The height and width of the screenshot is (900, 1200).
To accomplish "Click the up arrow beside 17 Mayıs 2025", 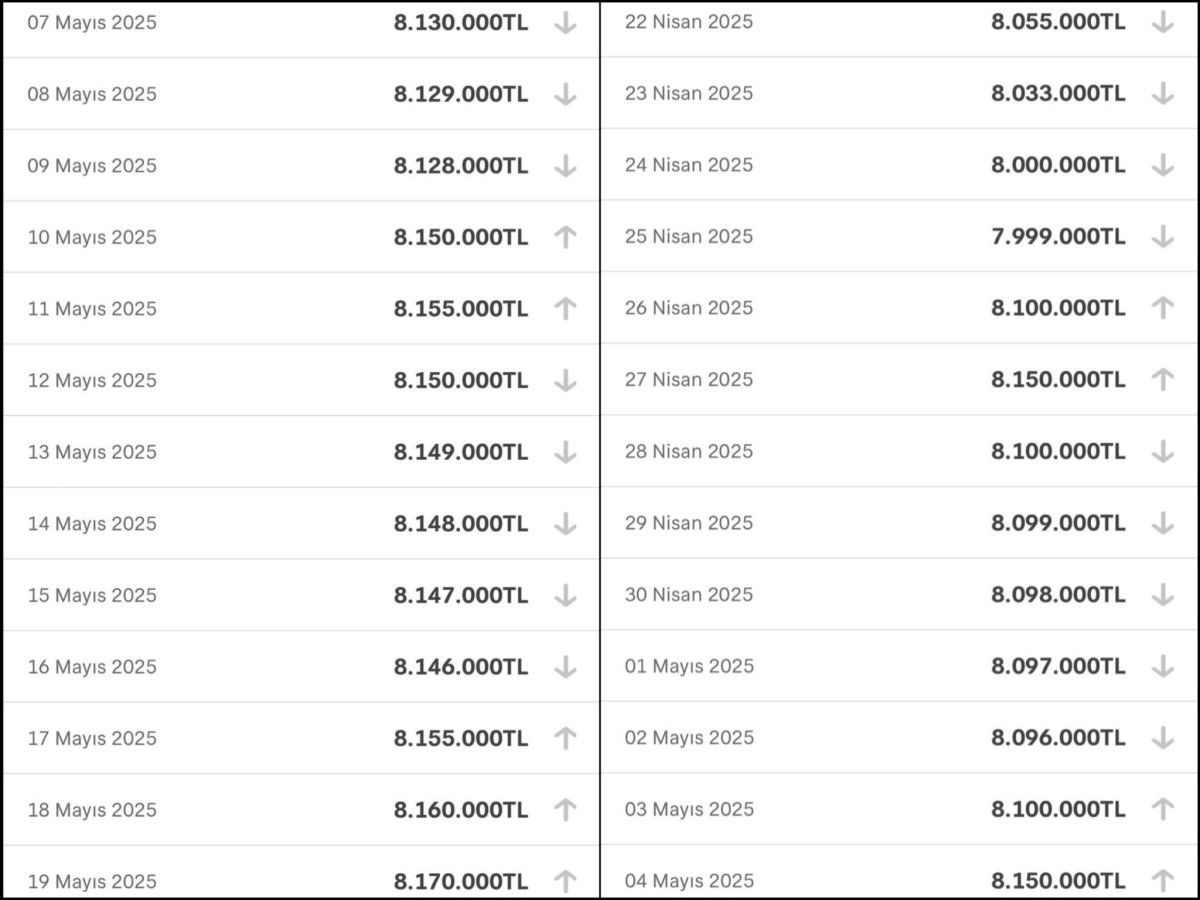I will (565, 739).
